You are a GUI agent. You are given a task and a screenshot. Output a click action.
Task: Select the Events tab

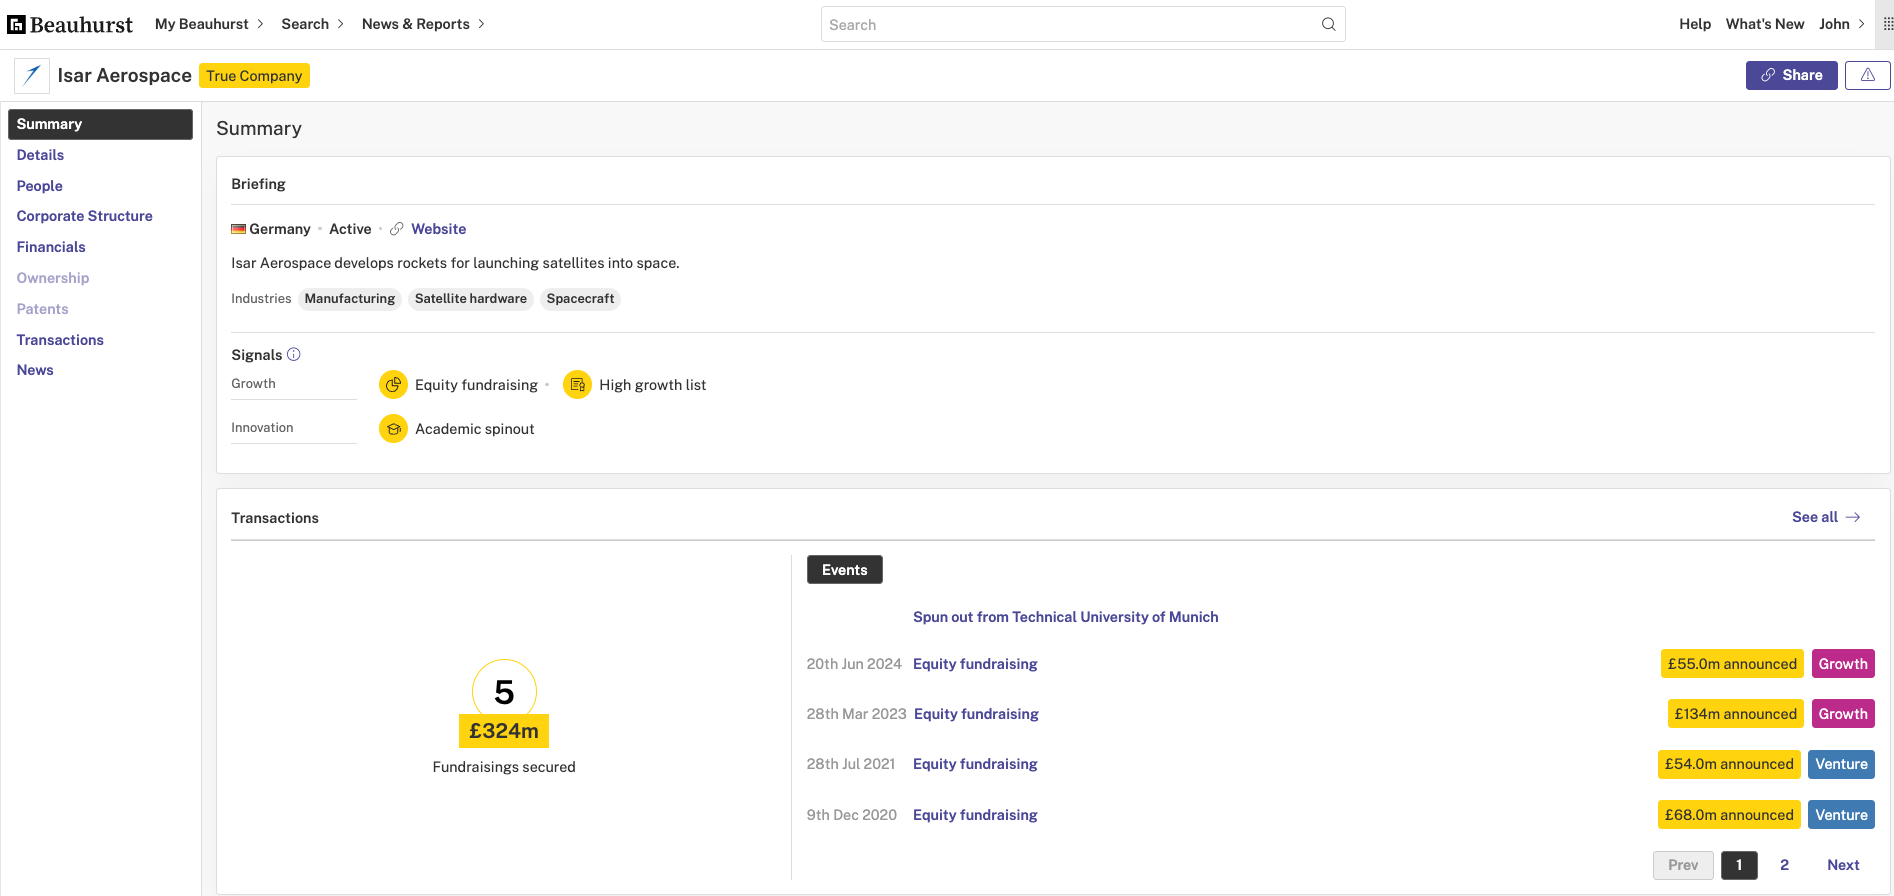[844, 570]
